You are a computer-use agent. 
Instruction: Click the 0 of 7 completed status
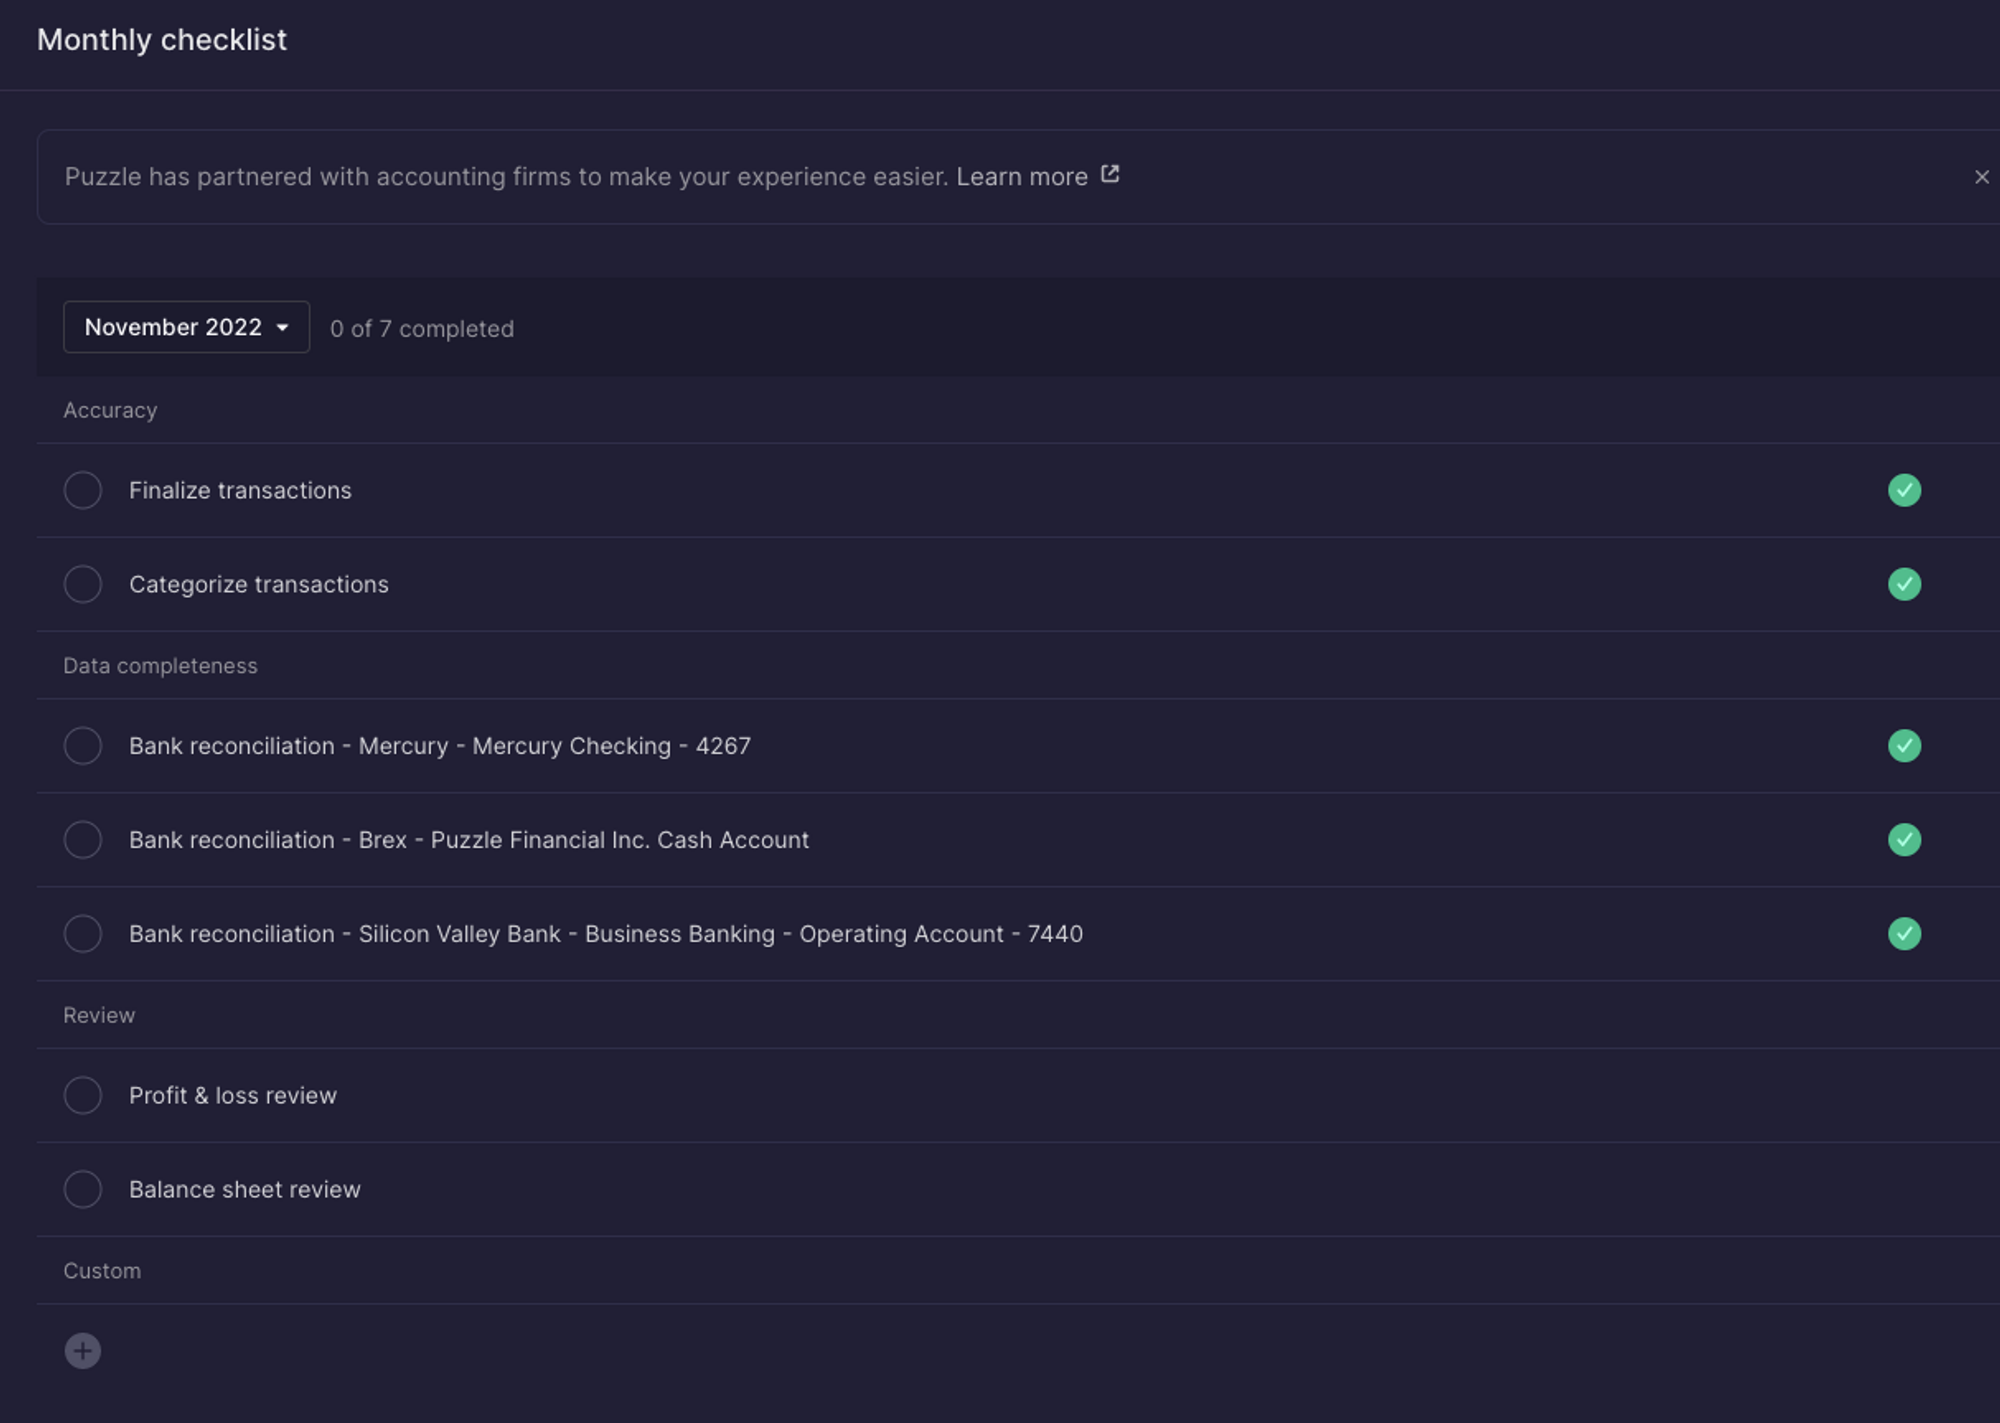(x=421, y=329)
